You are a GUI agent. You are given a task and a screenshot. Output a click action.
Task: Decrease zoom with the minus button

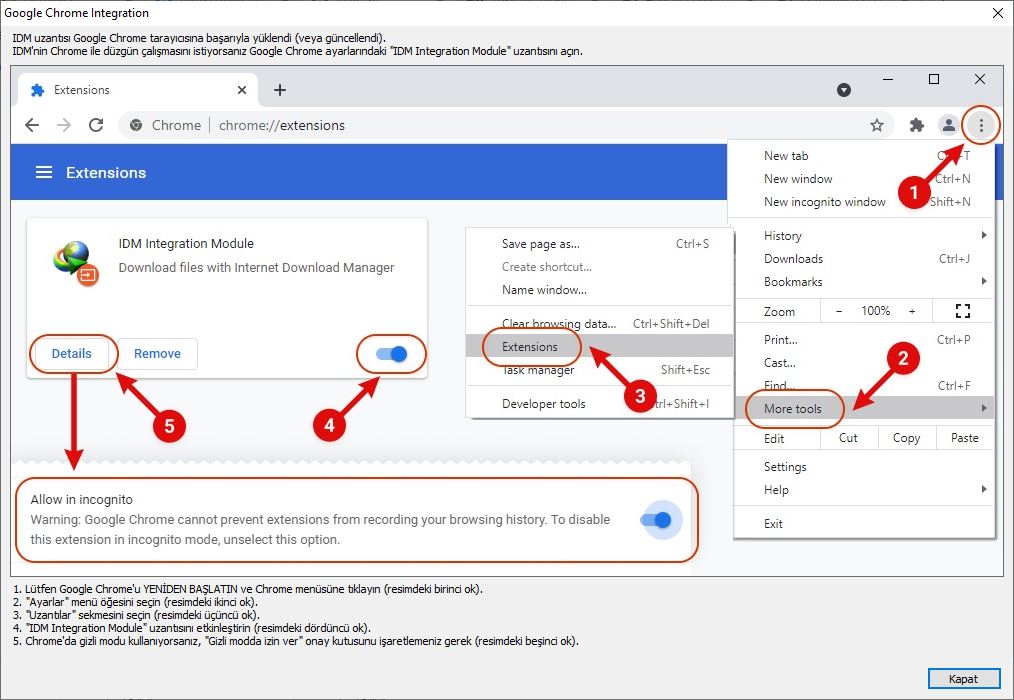click(839, 311)
